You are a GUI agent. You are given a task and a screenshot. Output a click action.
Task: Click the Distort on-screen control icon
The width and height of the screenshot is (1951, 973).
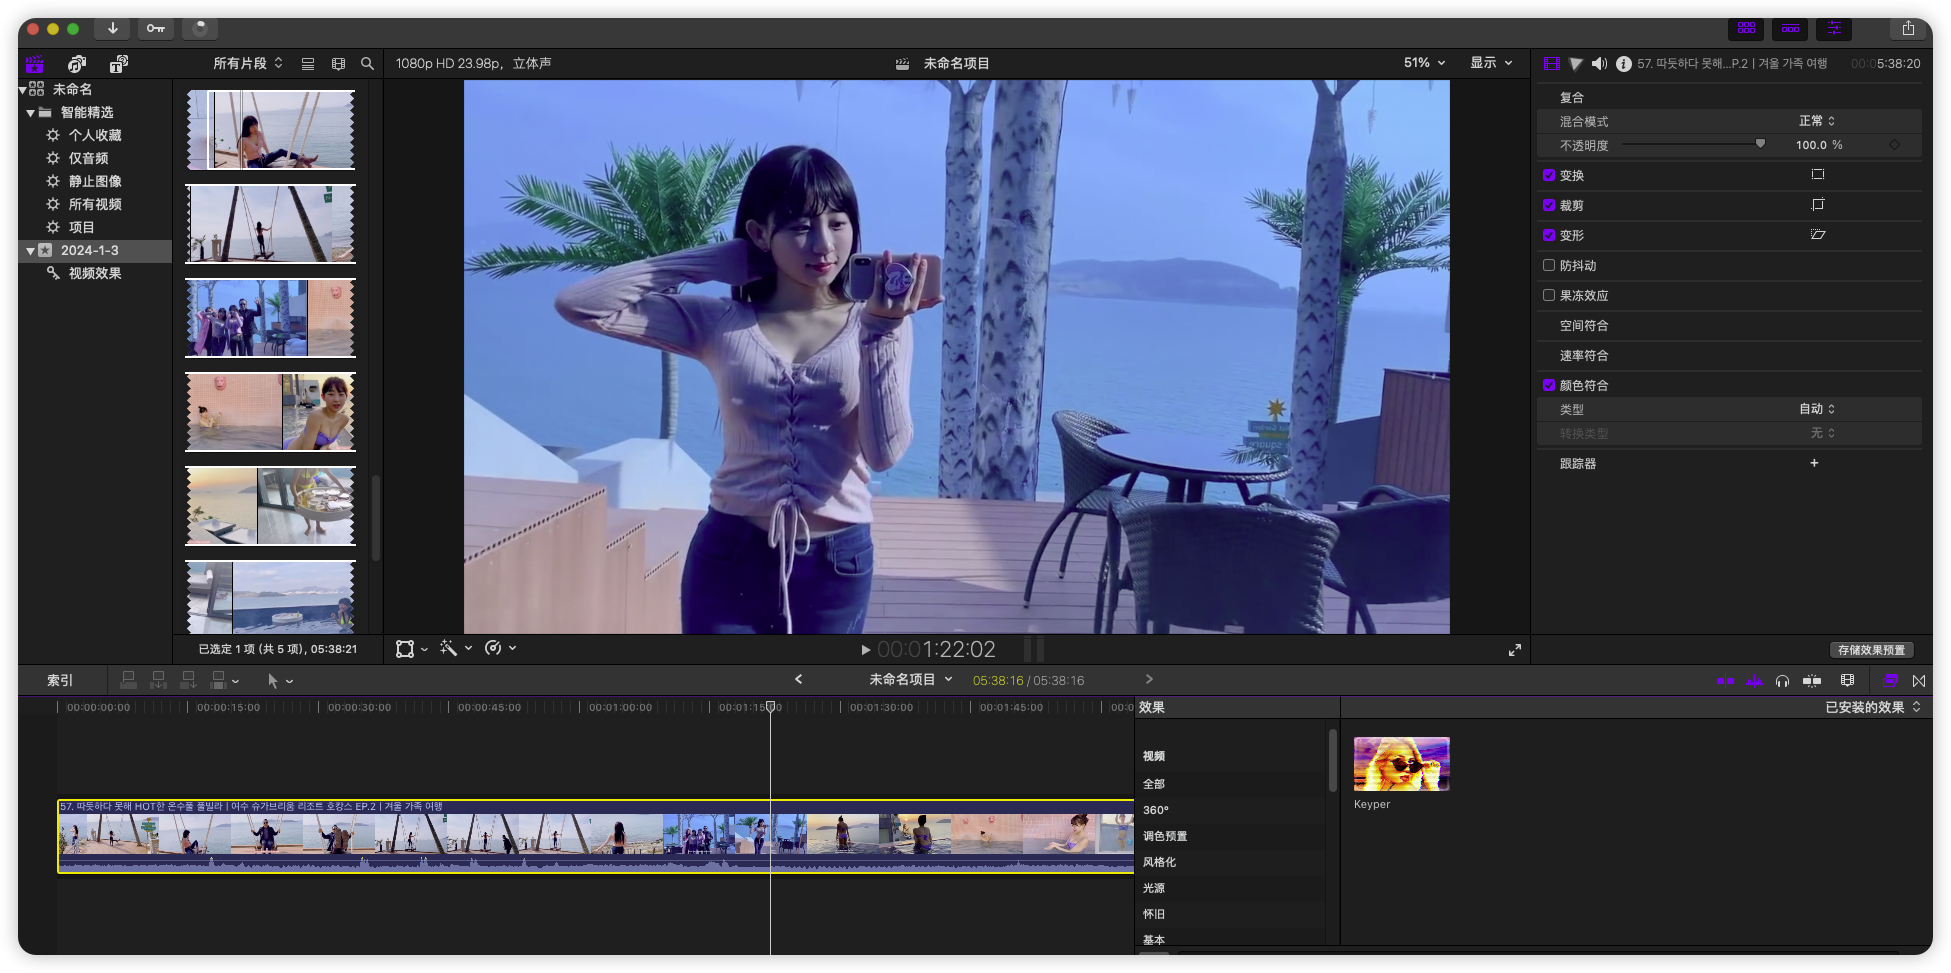tap(1818, 235)
